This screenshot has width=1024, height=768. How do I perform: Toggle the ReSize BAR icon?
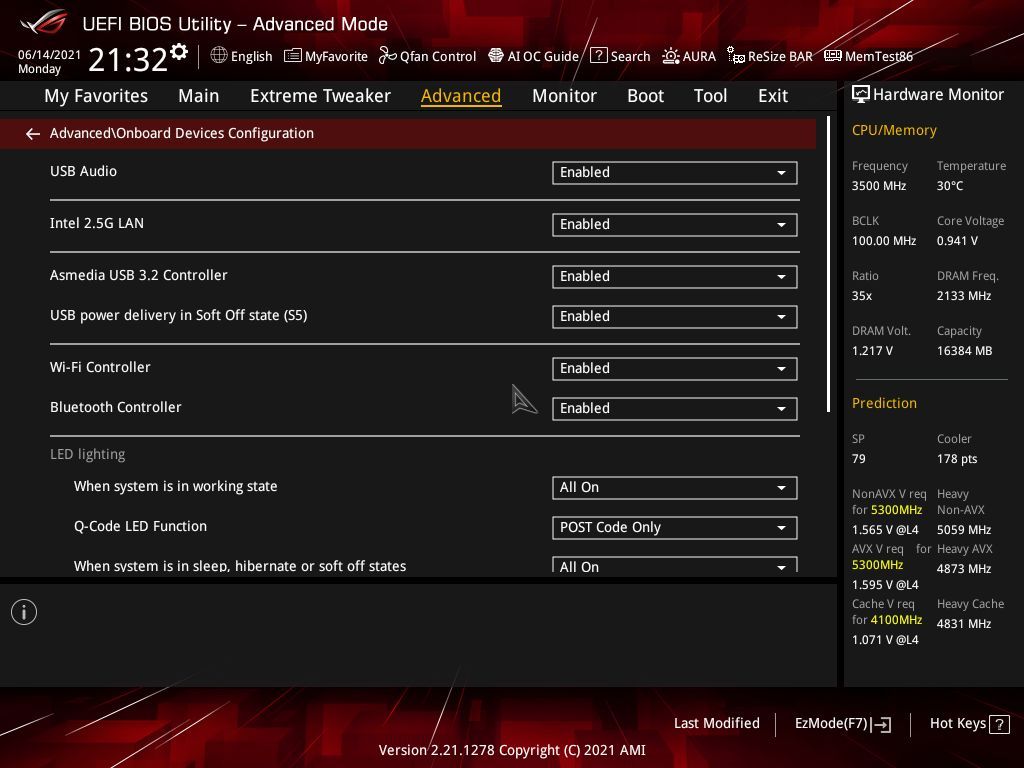click(736, 56)
